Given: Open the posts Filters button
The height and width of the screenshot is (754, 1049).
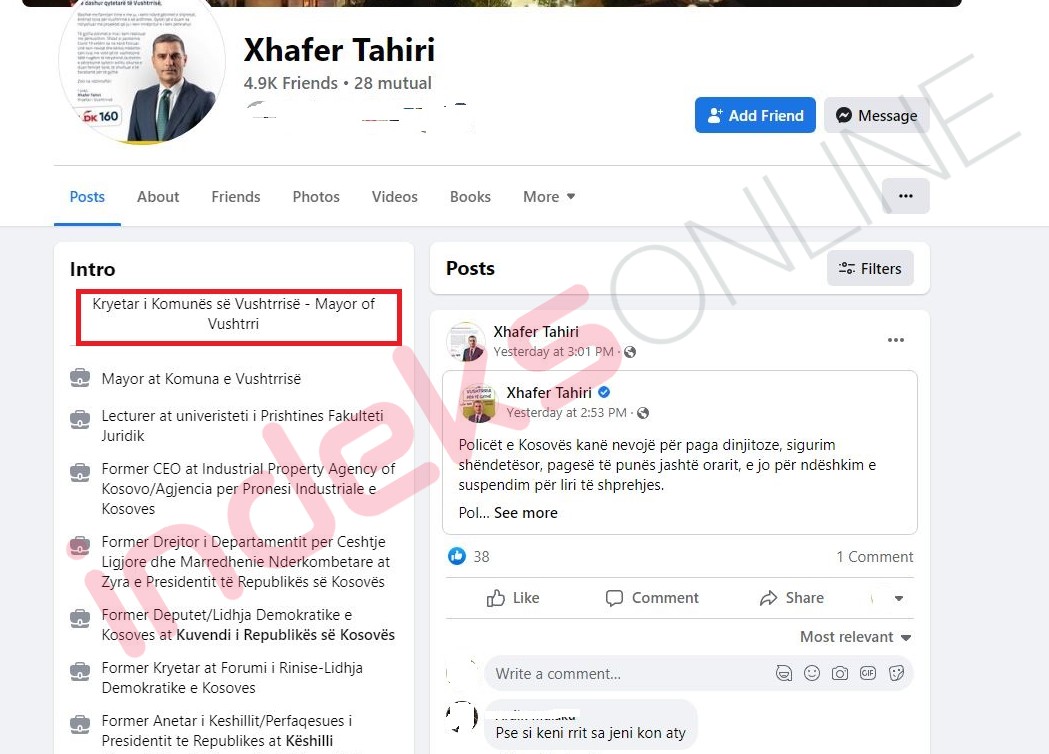Looking at the screenshot, I should click(x=870, y=268).
